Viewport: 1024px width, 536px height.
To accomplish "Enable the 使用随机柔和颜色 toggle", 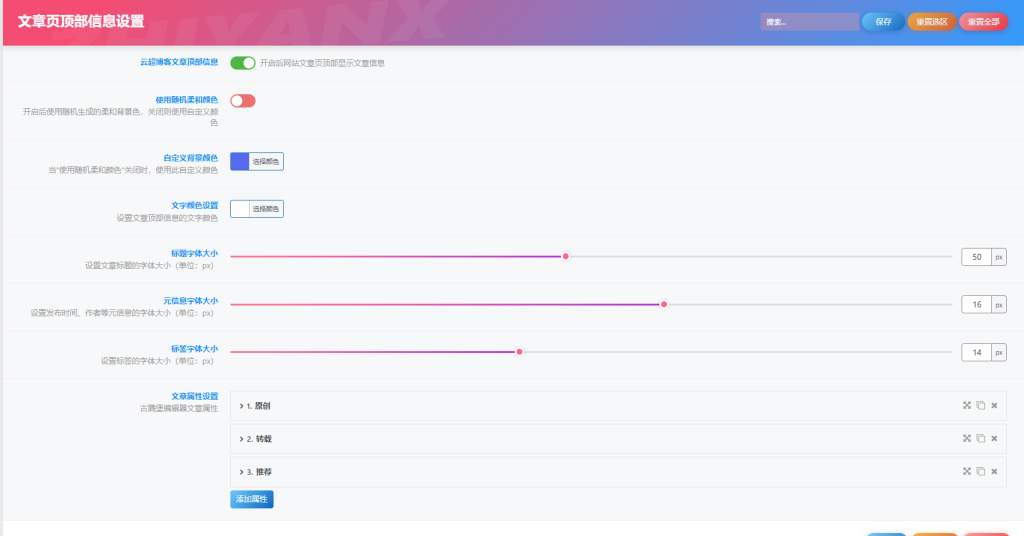I will click(243, 100).
